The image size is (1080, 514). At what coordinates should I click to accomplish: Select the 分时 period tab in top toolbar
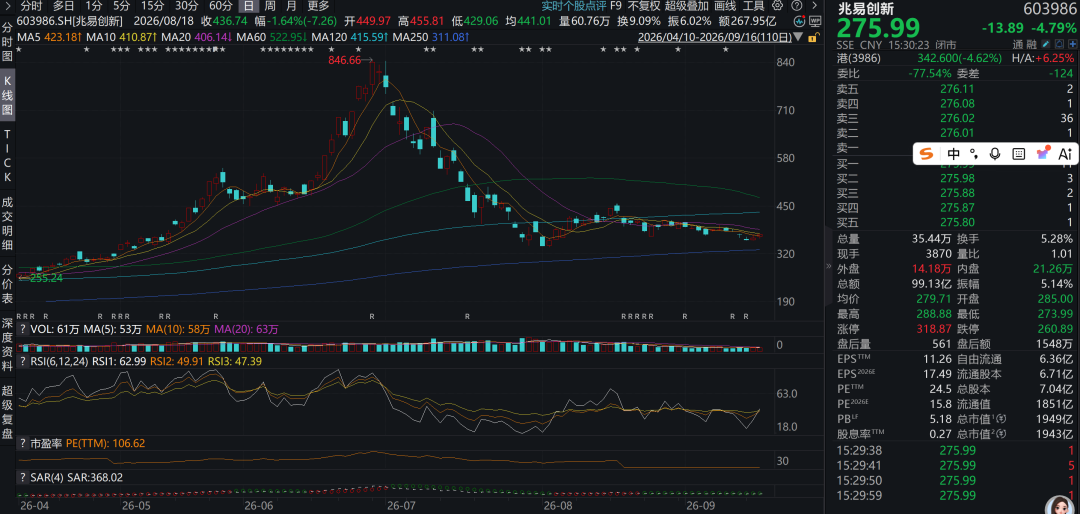pos(32,6)
